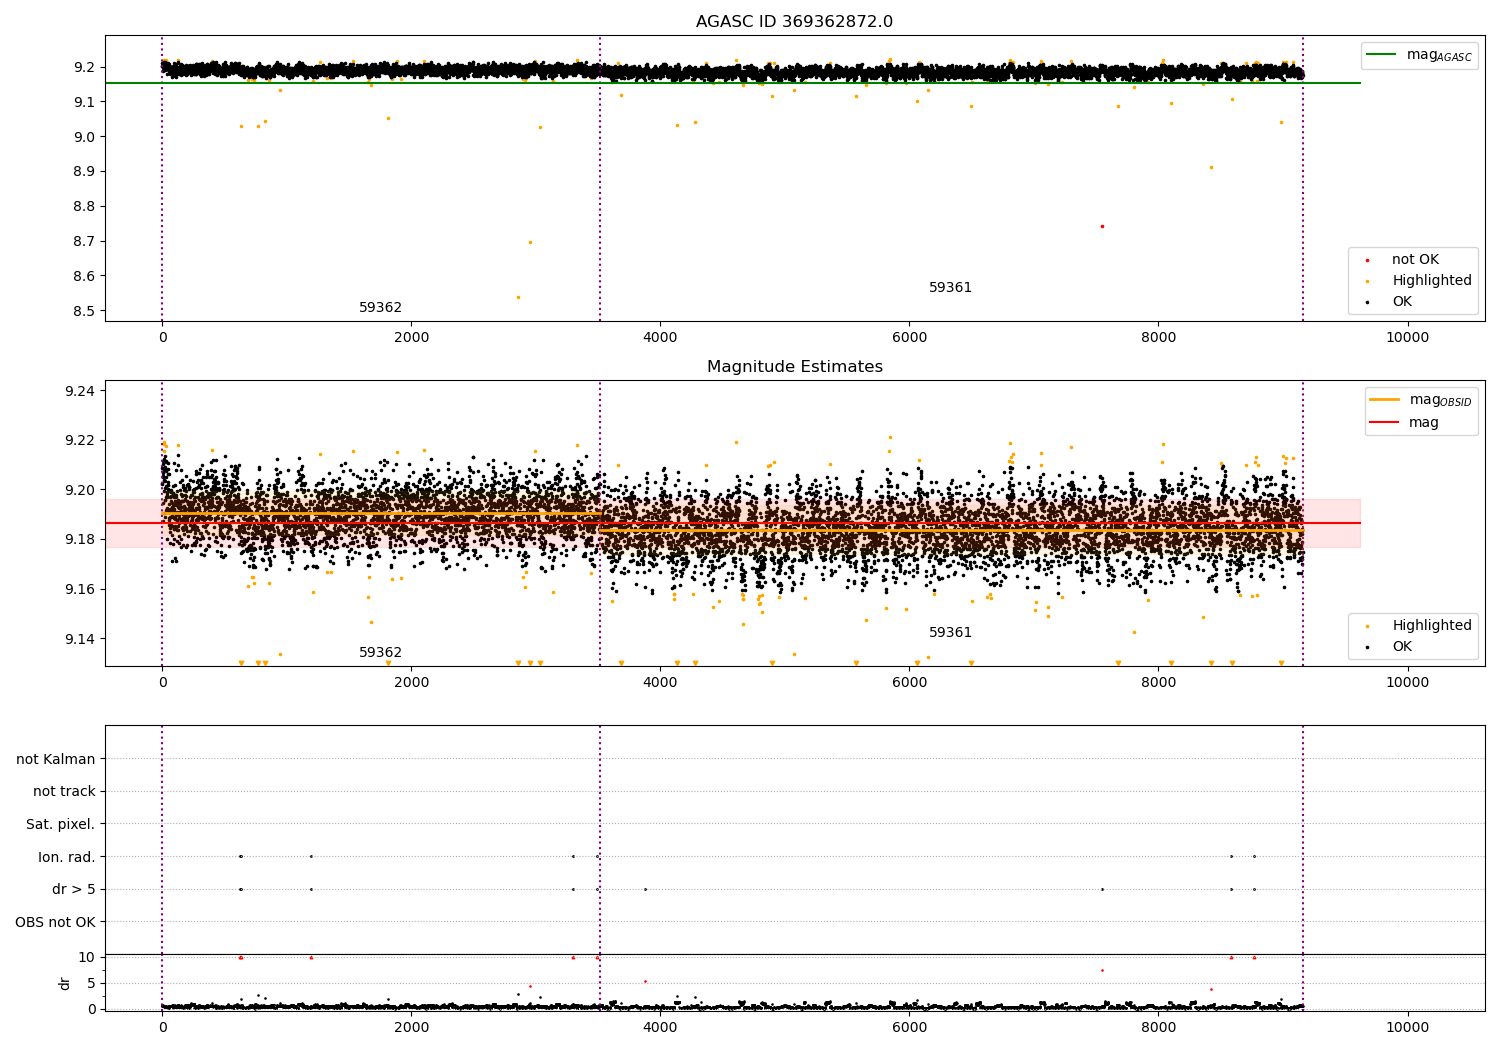Select 'Highlighted' legend entry in Magnitude Estimates plot
The width and height of the screenshot is (1500, 1050).
pyautogui.click(x=1431, y=626)
